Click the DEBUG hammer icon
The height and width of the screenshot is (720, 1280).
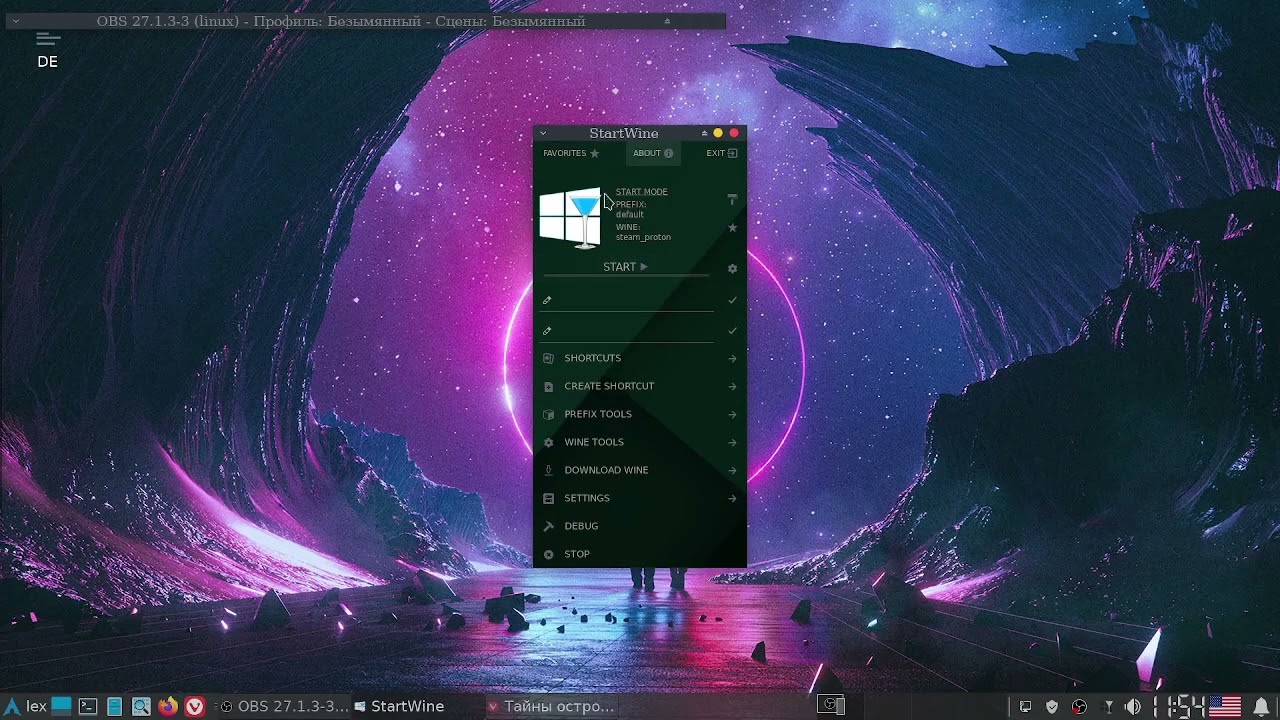coord(548,526)
